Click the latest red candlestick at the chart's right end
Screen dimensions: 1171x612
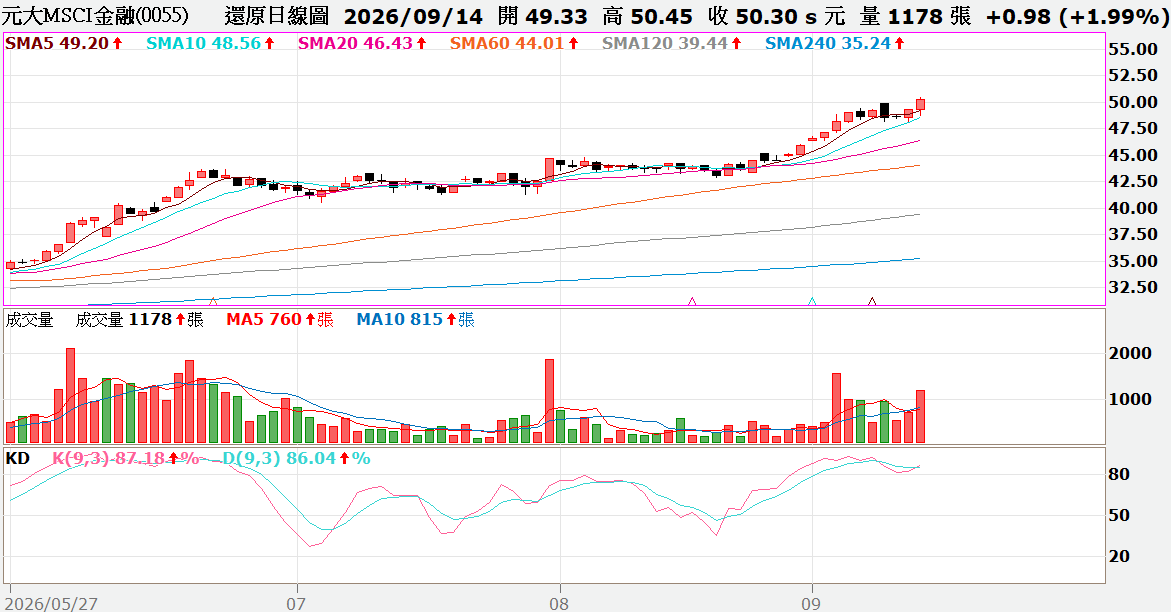coord(920,105)
